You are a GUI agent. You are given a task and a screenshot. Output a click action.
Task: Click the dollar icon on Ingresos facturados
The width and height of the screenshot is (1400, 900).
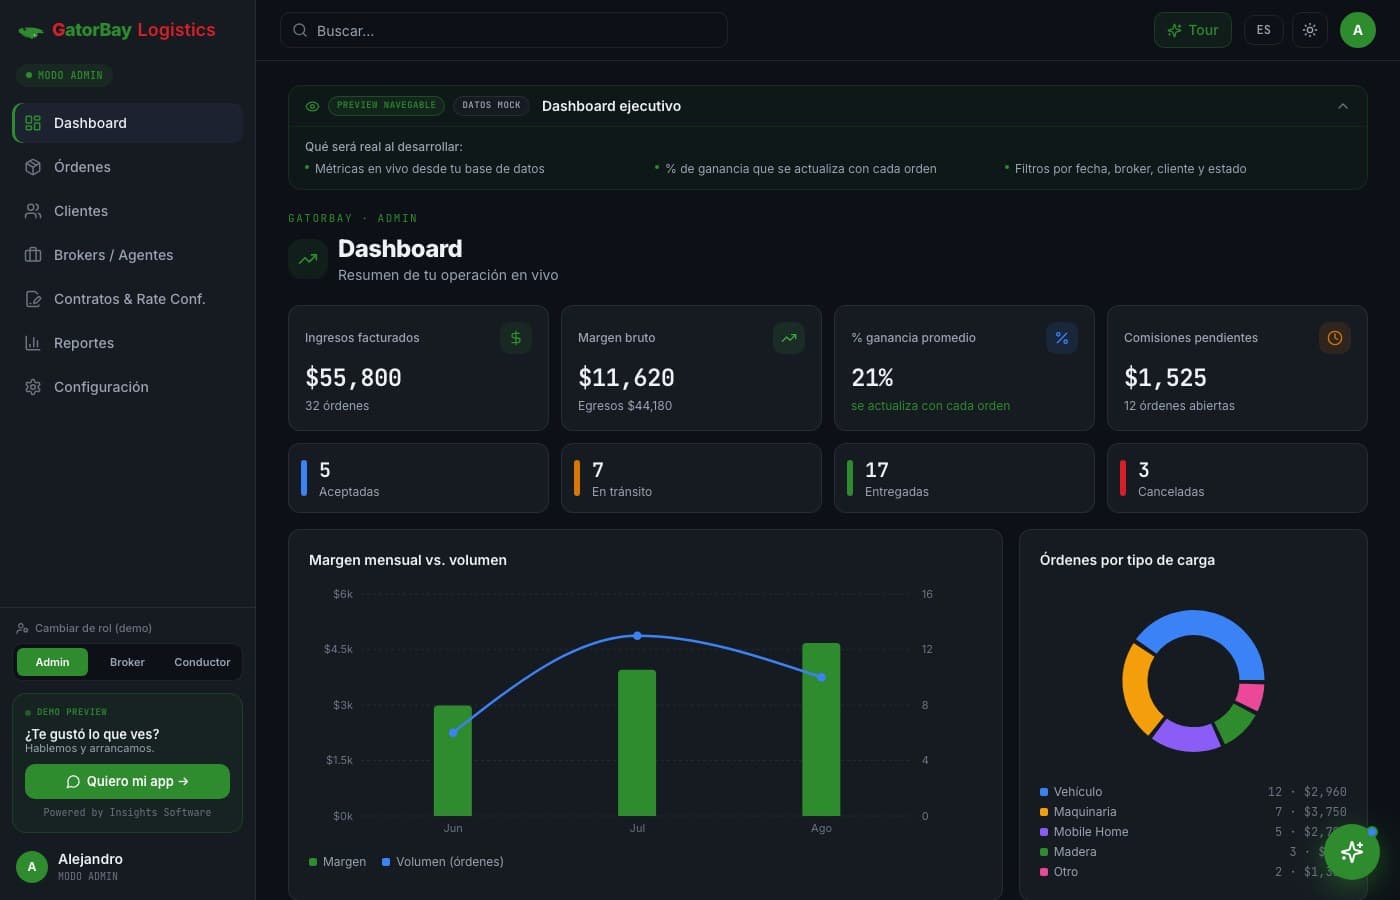[516, 338]
